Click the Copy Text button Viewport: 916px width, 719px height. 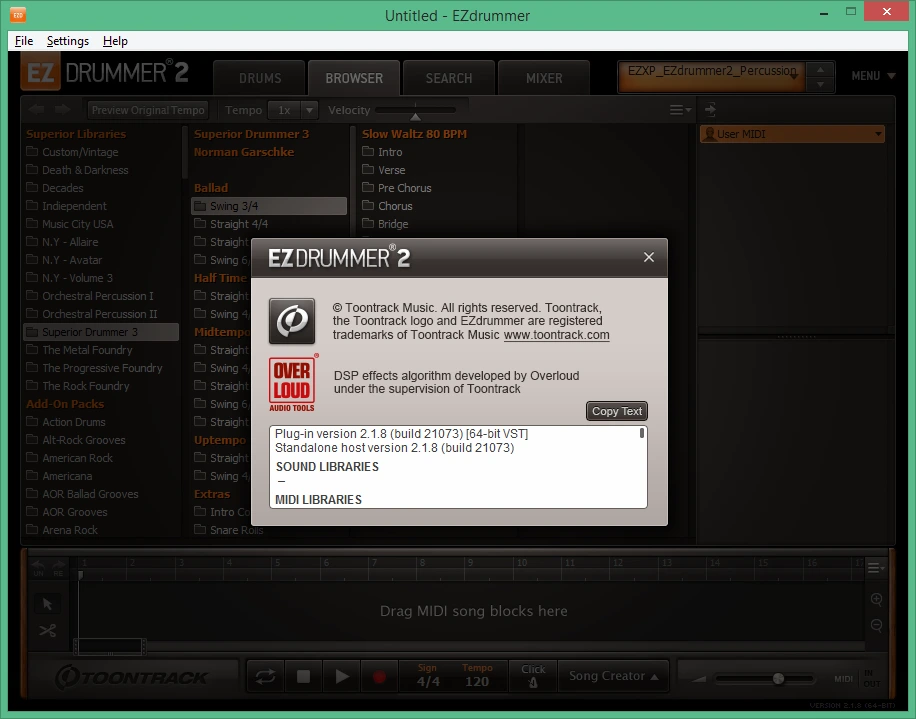coord(617,411)
